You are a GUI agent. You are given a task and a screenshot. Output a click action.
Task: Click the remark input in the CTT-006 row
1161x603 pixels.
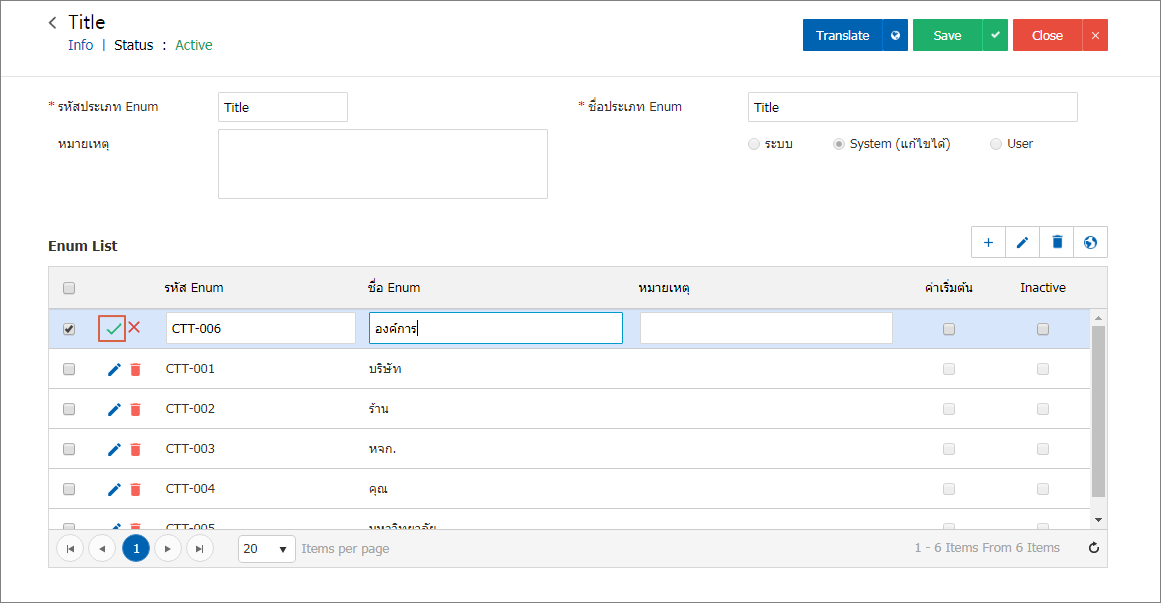tap(766, 328)
